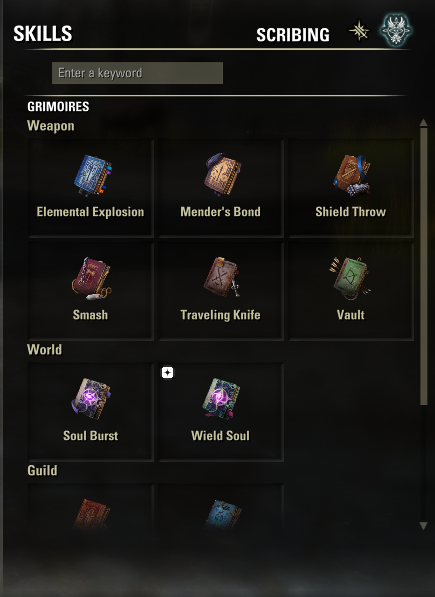The height and width of the screenshot is (597, 435).
Task: Switch to the star-shaped skills tab icon
Action: pyautogui.click(x=359, y=31)
